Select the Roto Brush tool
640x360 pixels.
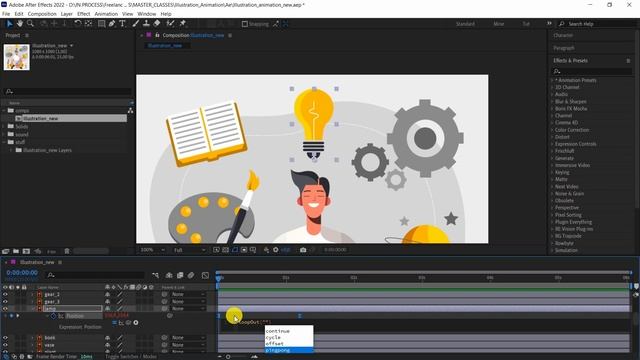click(x=170, y=24)
